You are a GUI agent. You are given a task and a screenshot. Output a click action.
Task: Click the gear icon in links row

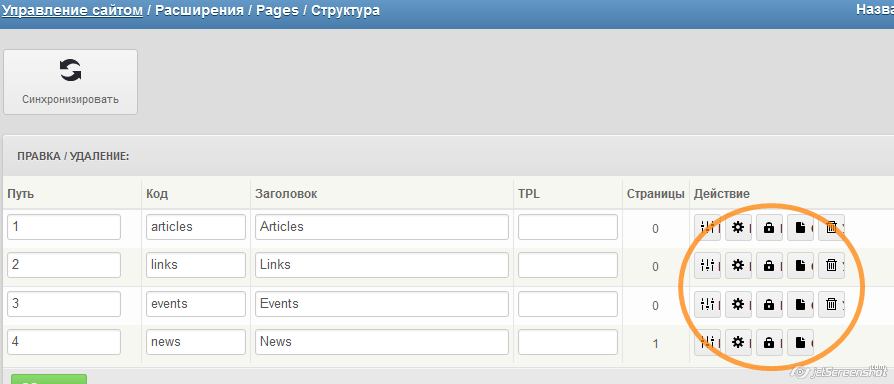coord(738,265)
